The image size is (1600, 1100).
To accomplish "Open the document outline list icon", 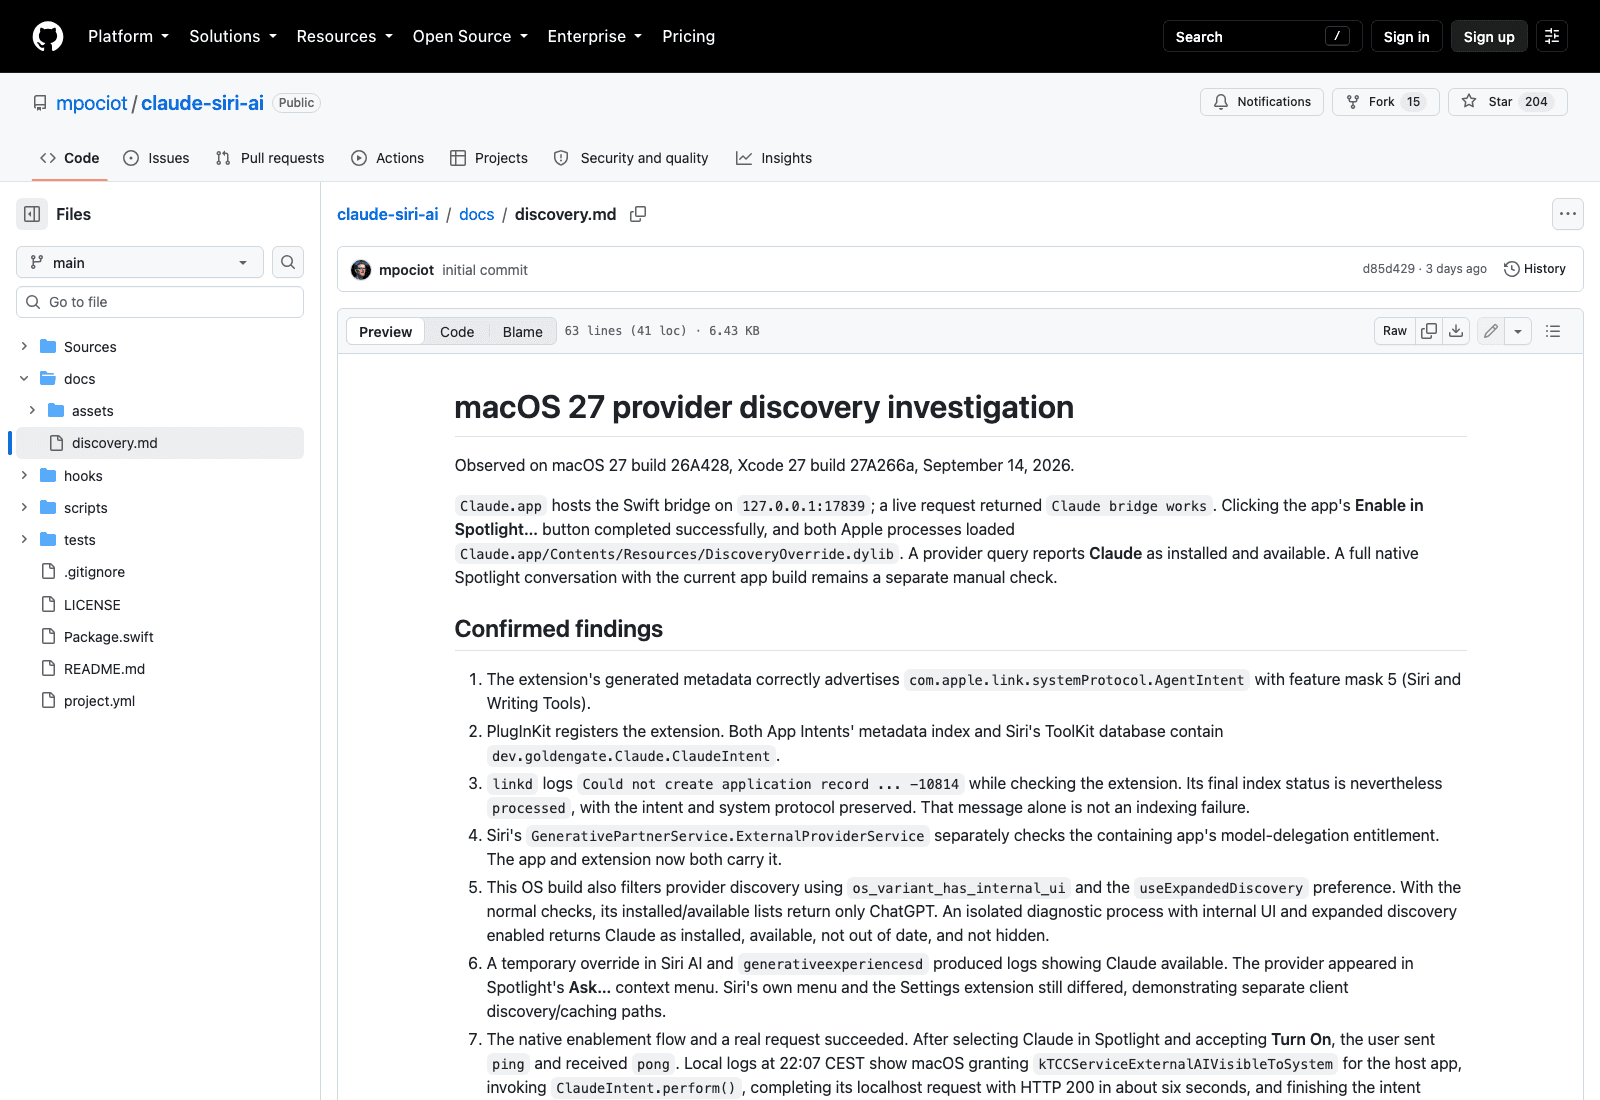I will point(1553,331).
